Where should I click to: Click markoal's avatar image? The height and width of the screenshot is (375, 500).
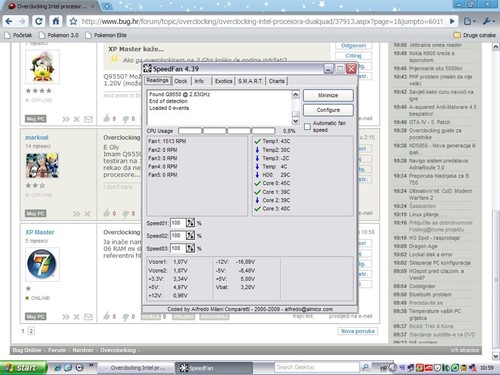point(42,166)
